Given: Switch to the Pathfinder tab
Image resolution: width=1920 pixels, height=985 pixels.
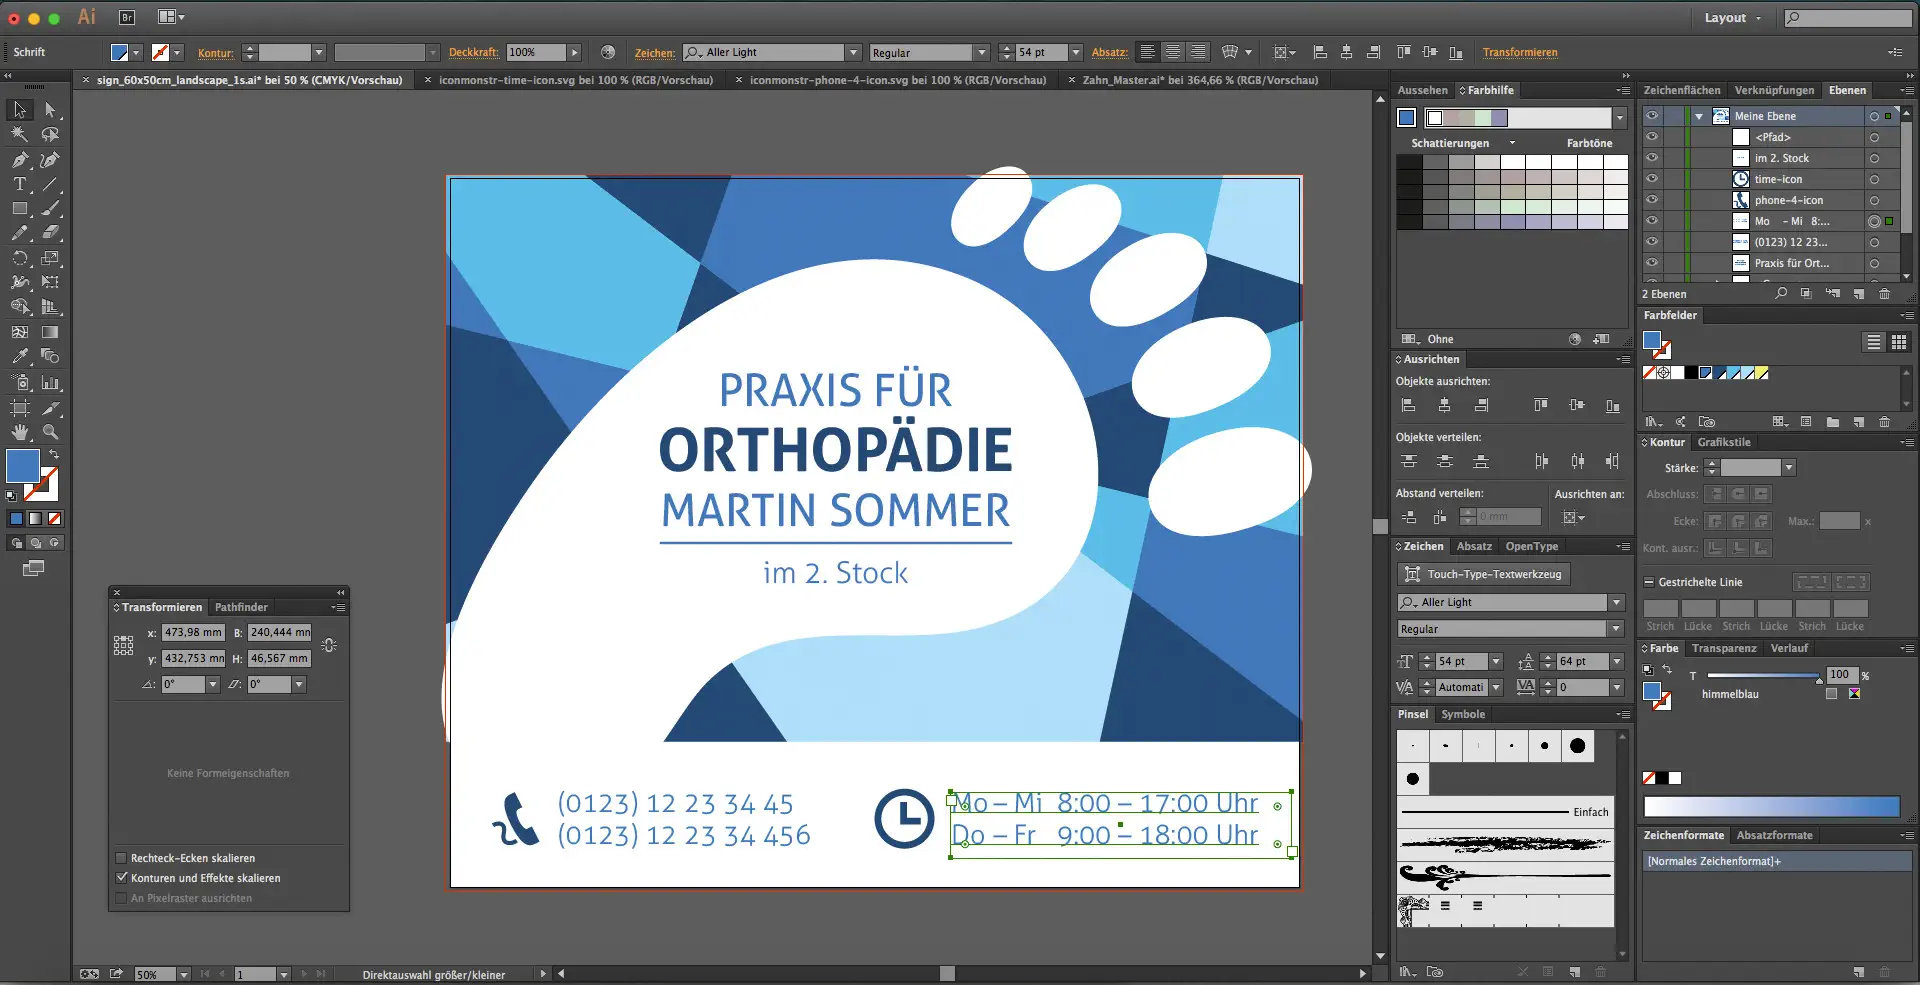Looking at the screenshot, I should [241, 607].
